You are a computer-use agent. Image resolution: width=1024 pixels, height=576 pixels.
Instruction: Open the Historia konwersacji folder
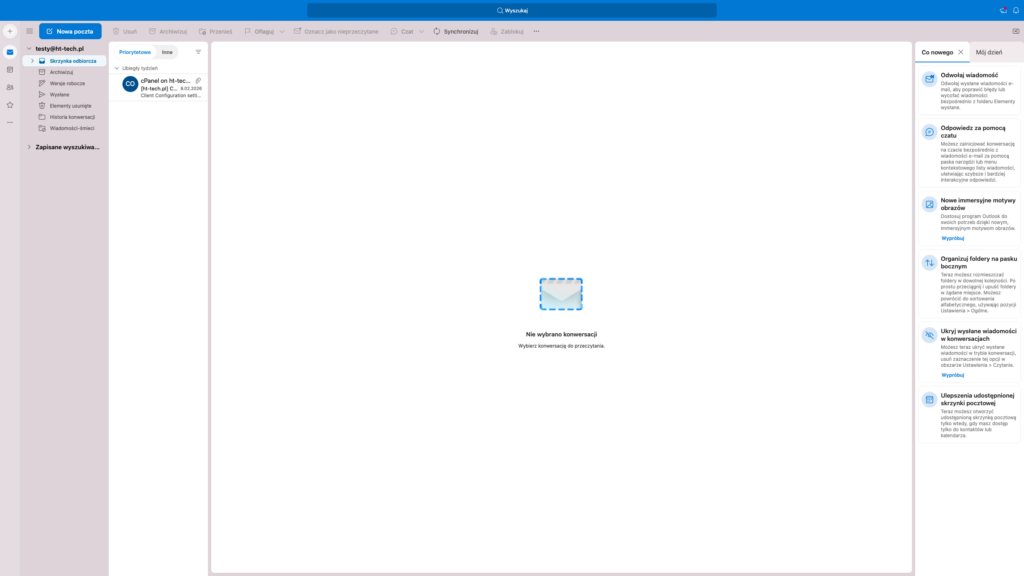[x=72, y=117]
